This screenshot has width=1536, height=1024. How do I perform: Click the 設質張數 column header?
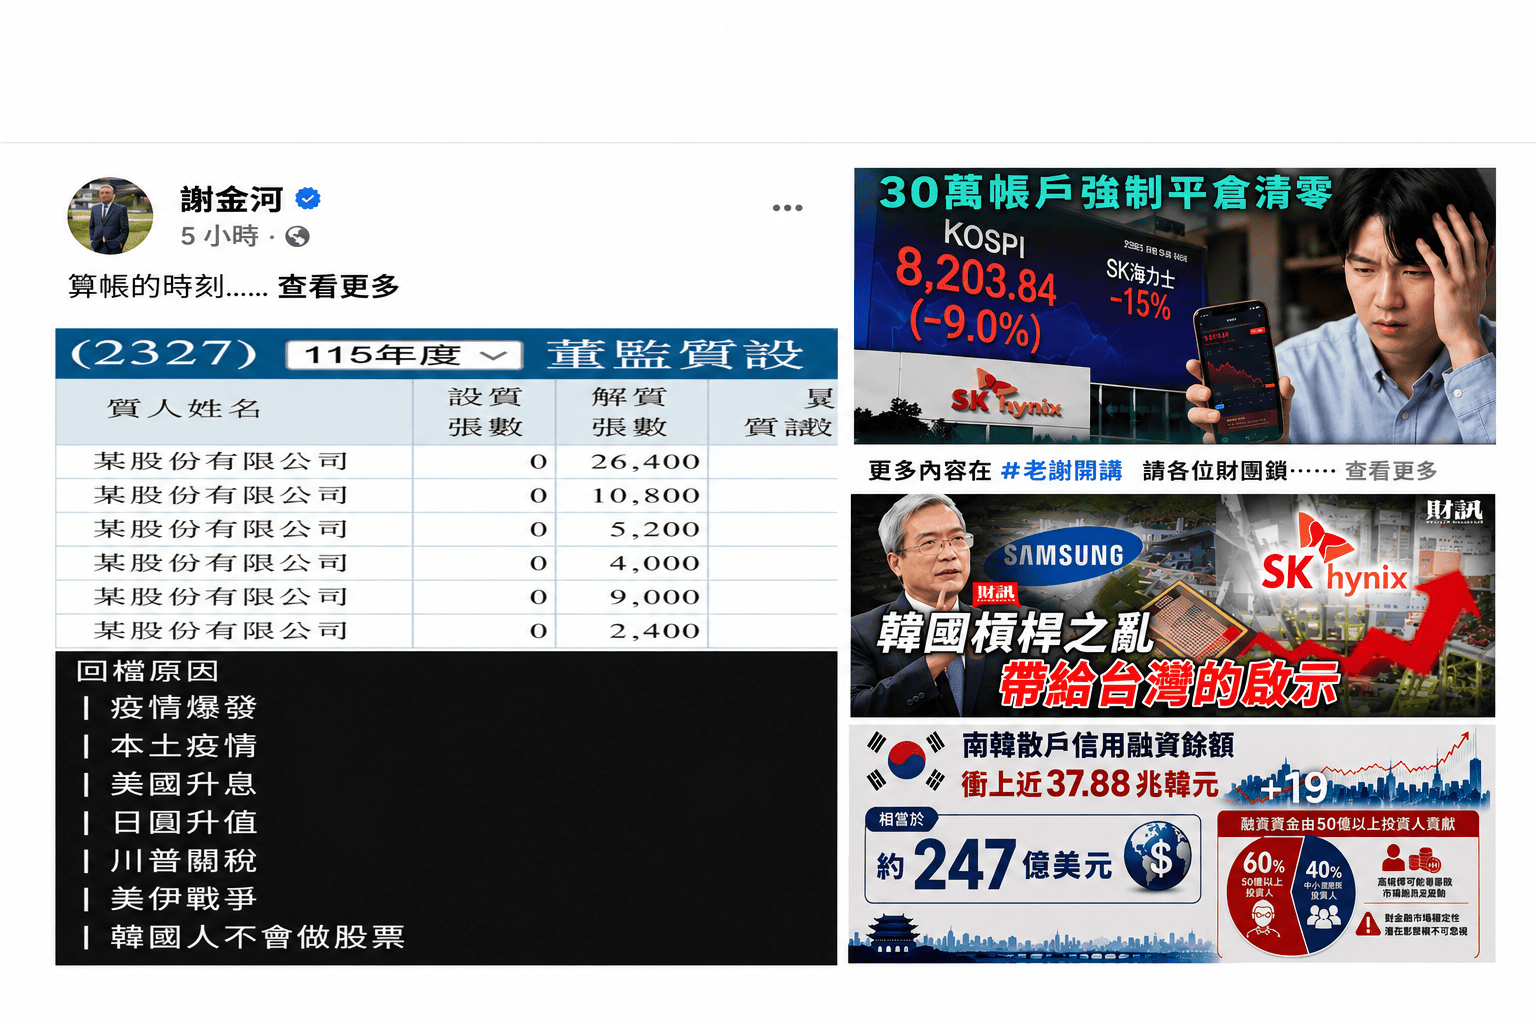[485, 412]
